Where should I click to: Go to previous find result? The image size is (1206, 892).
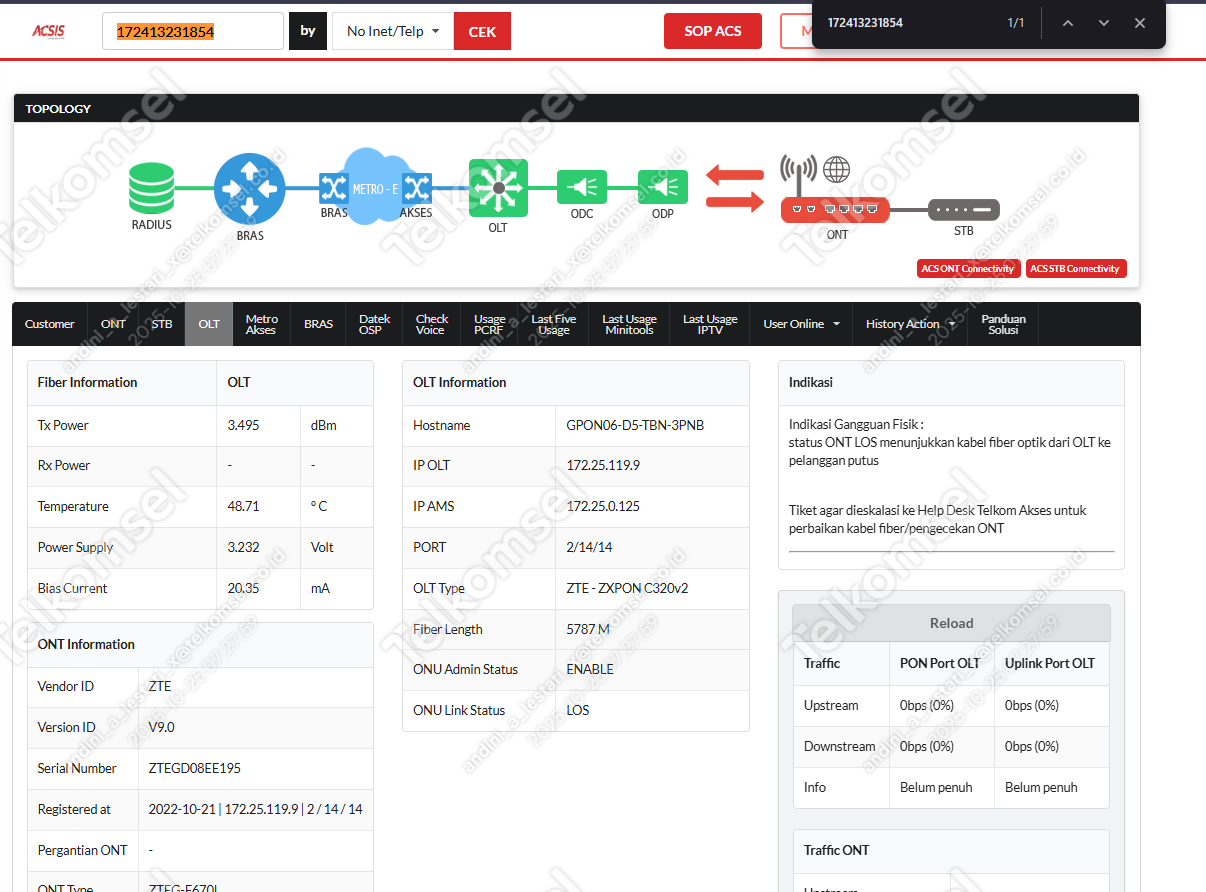[1068, 23]
